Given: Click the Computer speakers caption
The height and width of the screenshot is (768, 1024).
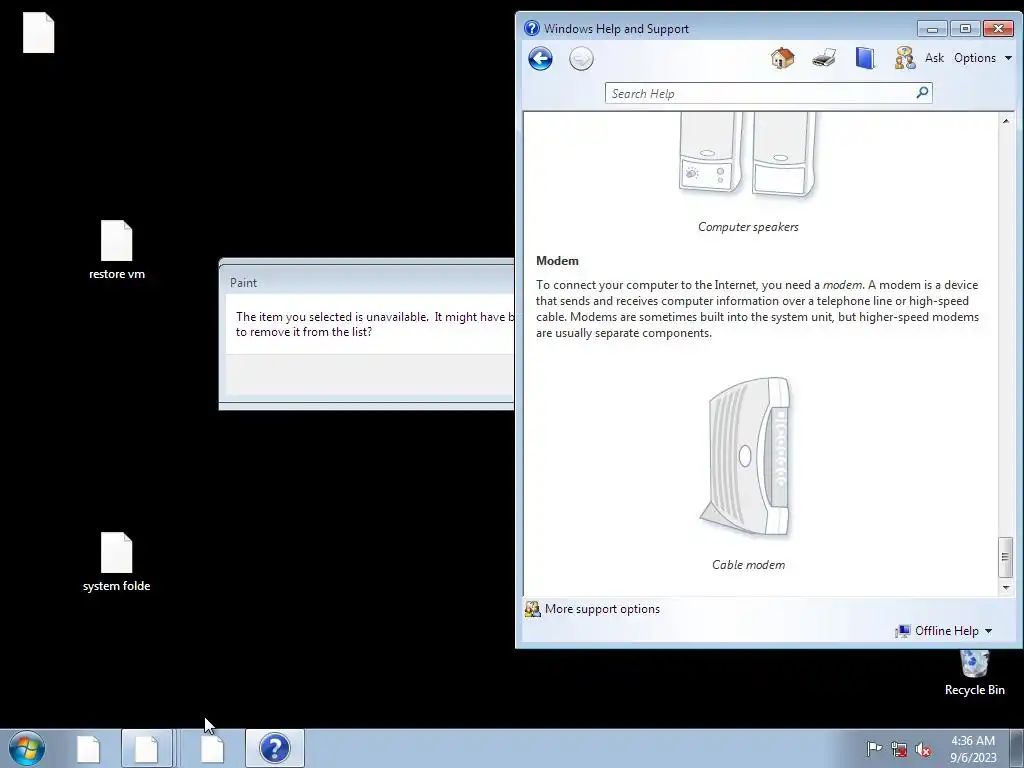Looking at the screenshot, I should coord(748,227).
